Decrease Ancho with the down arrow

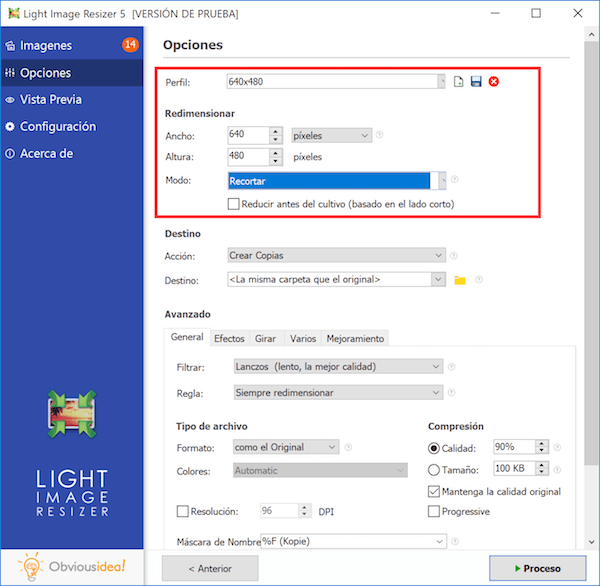[276, 140]
